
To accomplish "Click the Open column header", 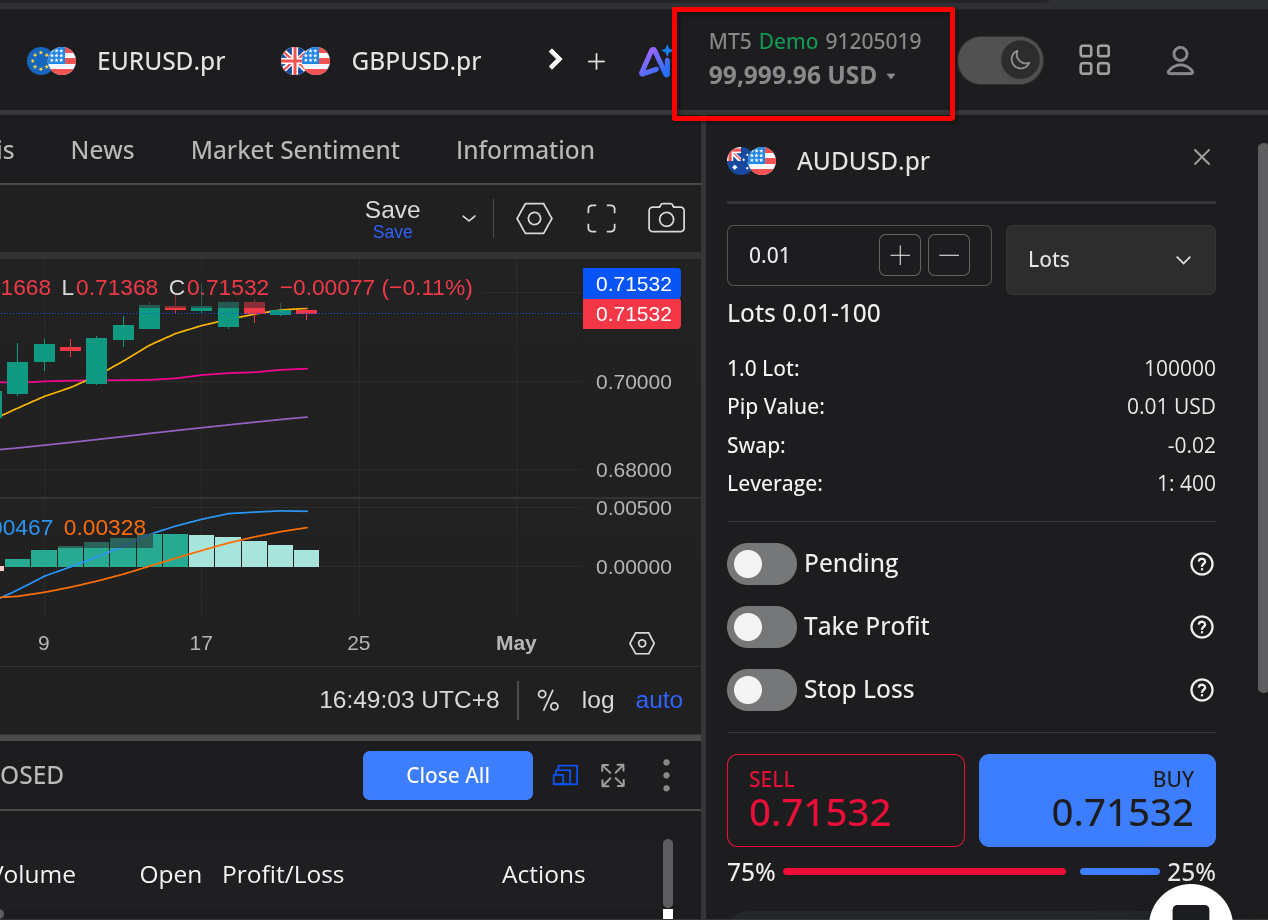I will pos(170,875).
